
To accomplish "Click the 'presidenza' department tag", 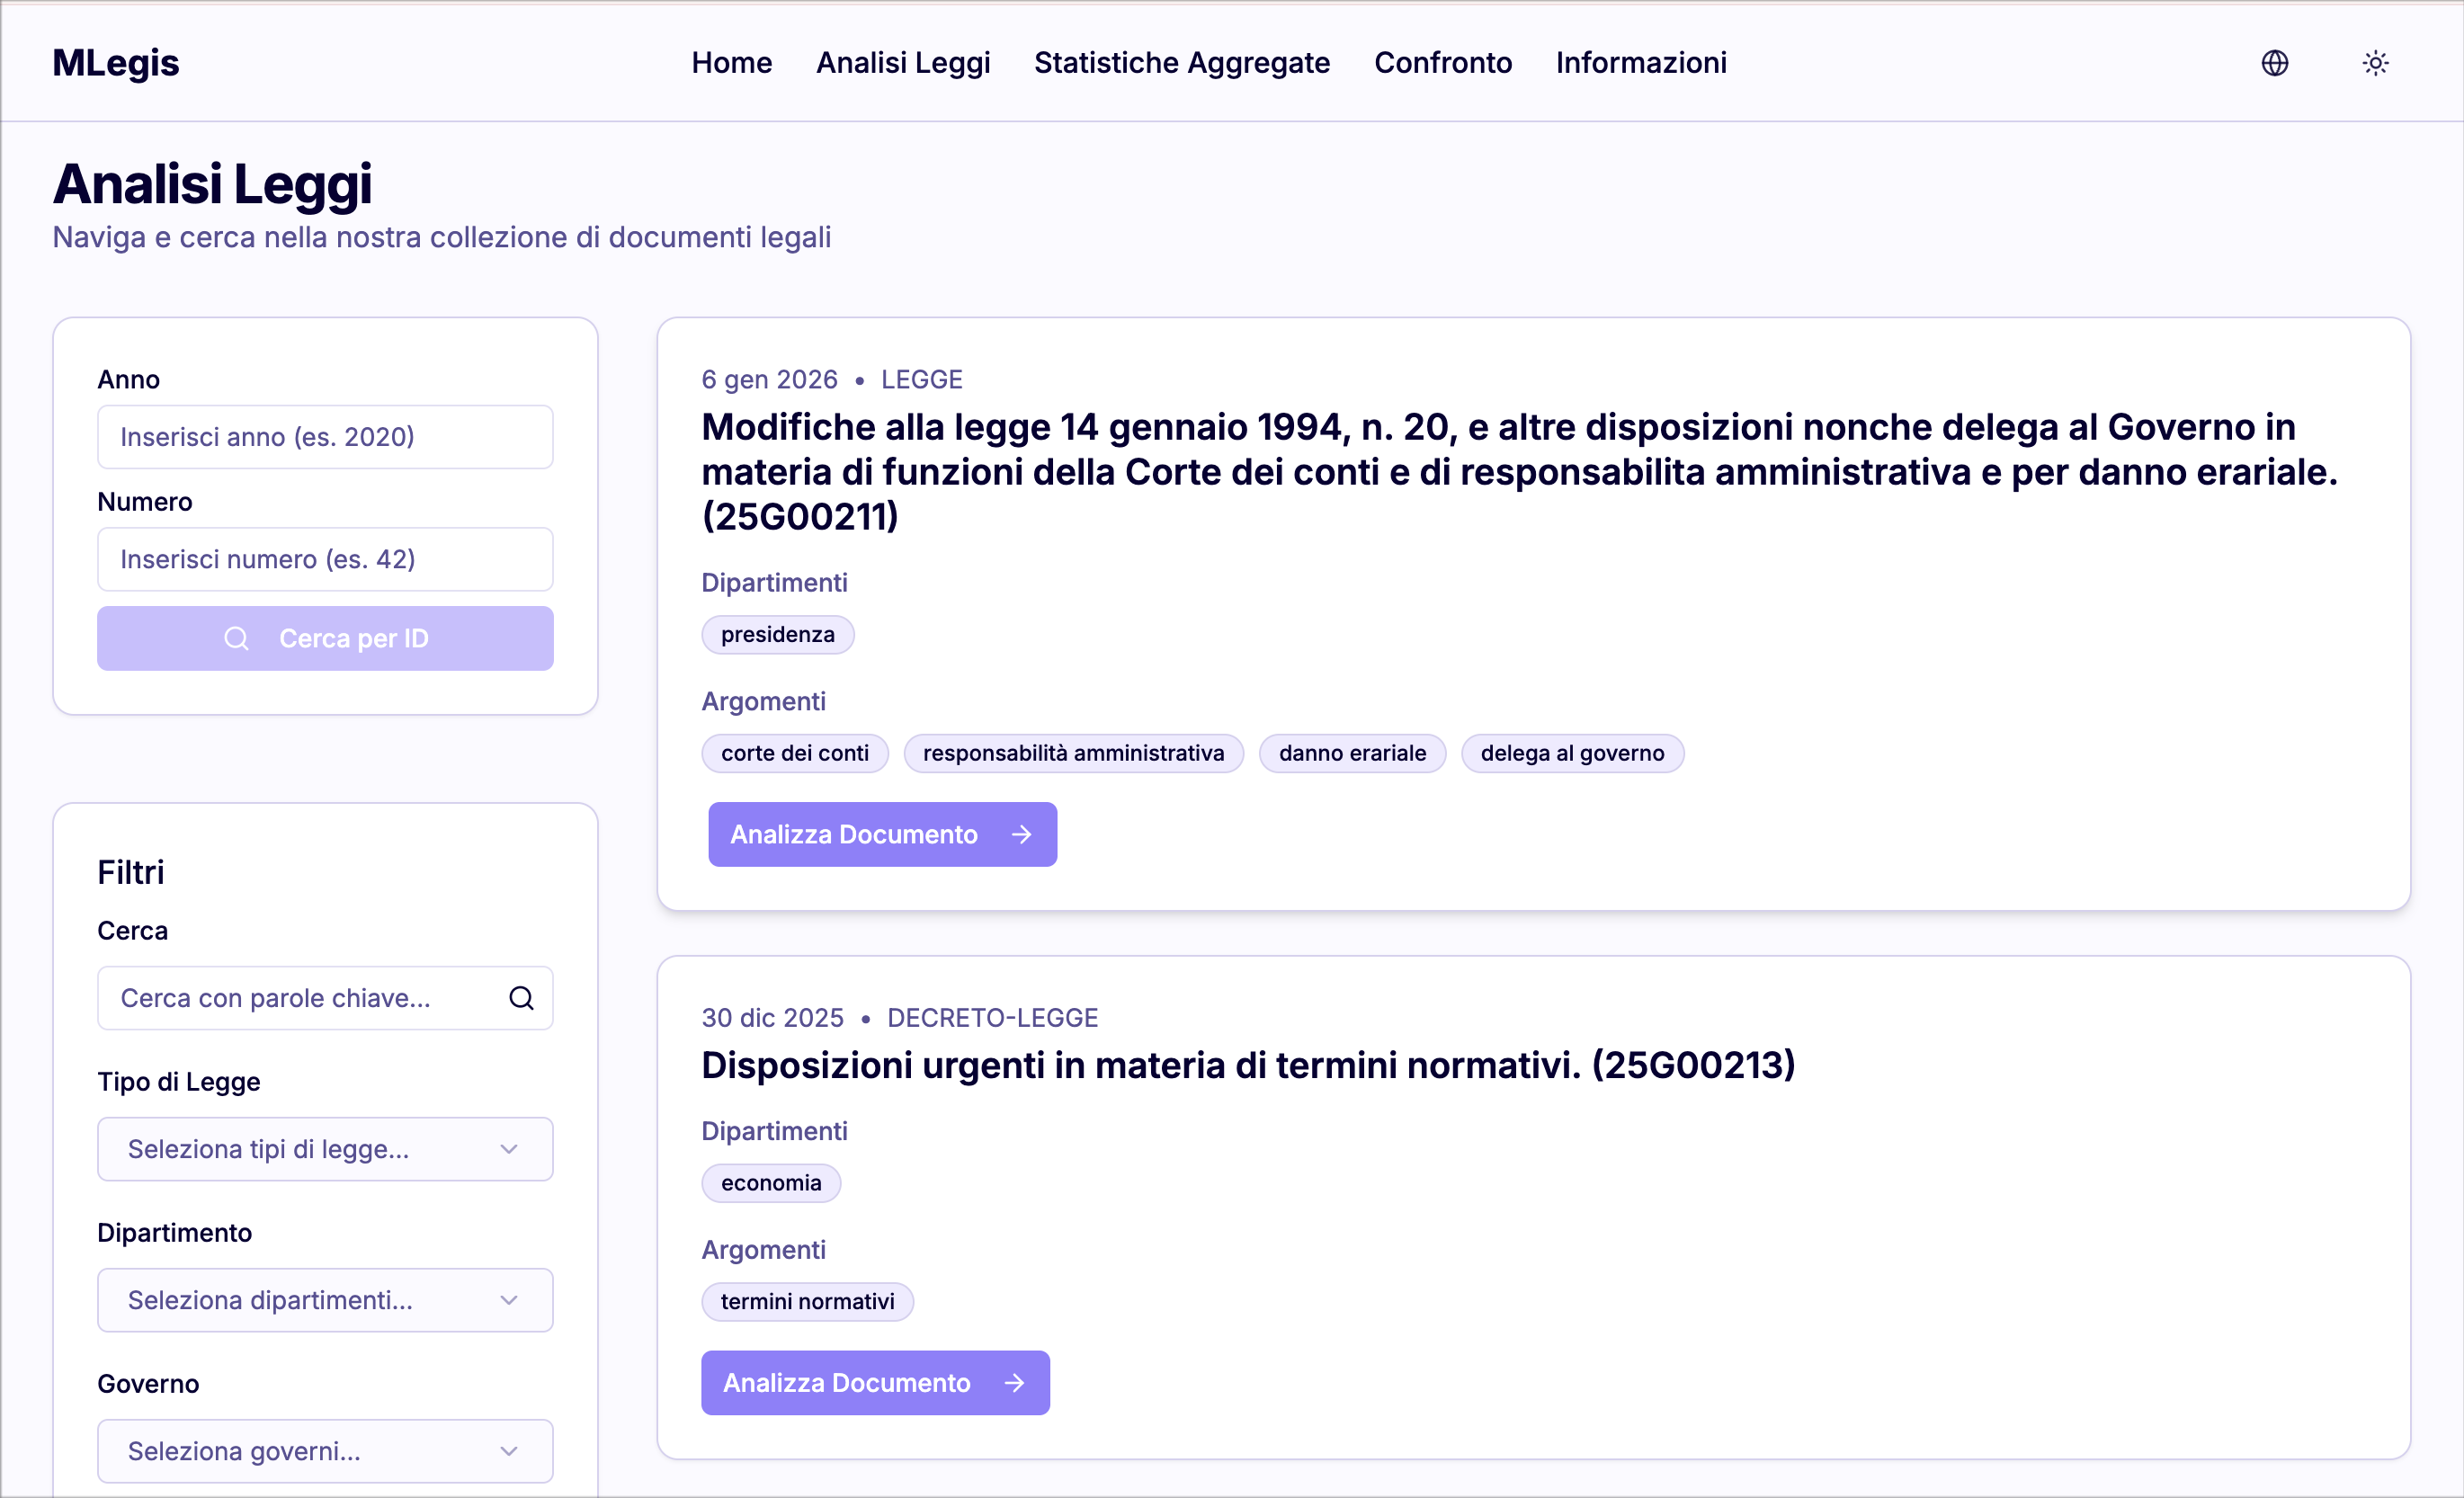I will click(777, 635).
